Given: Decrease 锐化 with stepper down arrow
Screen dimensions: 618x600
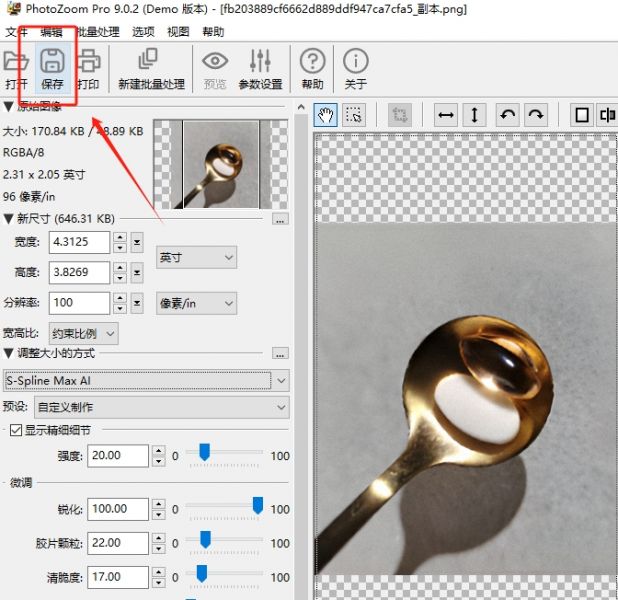Looking at the screenshot, I should click(x=159, y=515).
